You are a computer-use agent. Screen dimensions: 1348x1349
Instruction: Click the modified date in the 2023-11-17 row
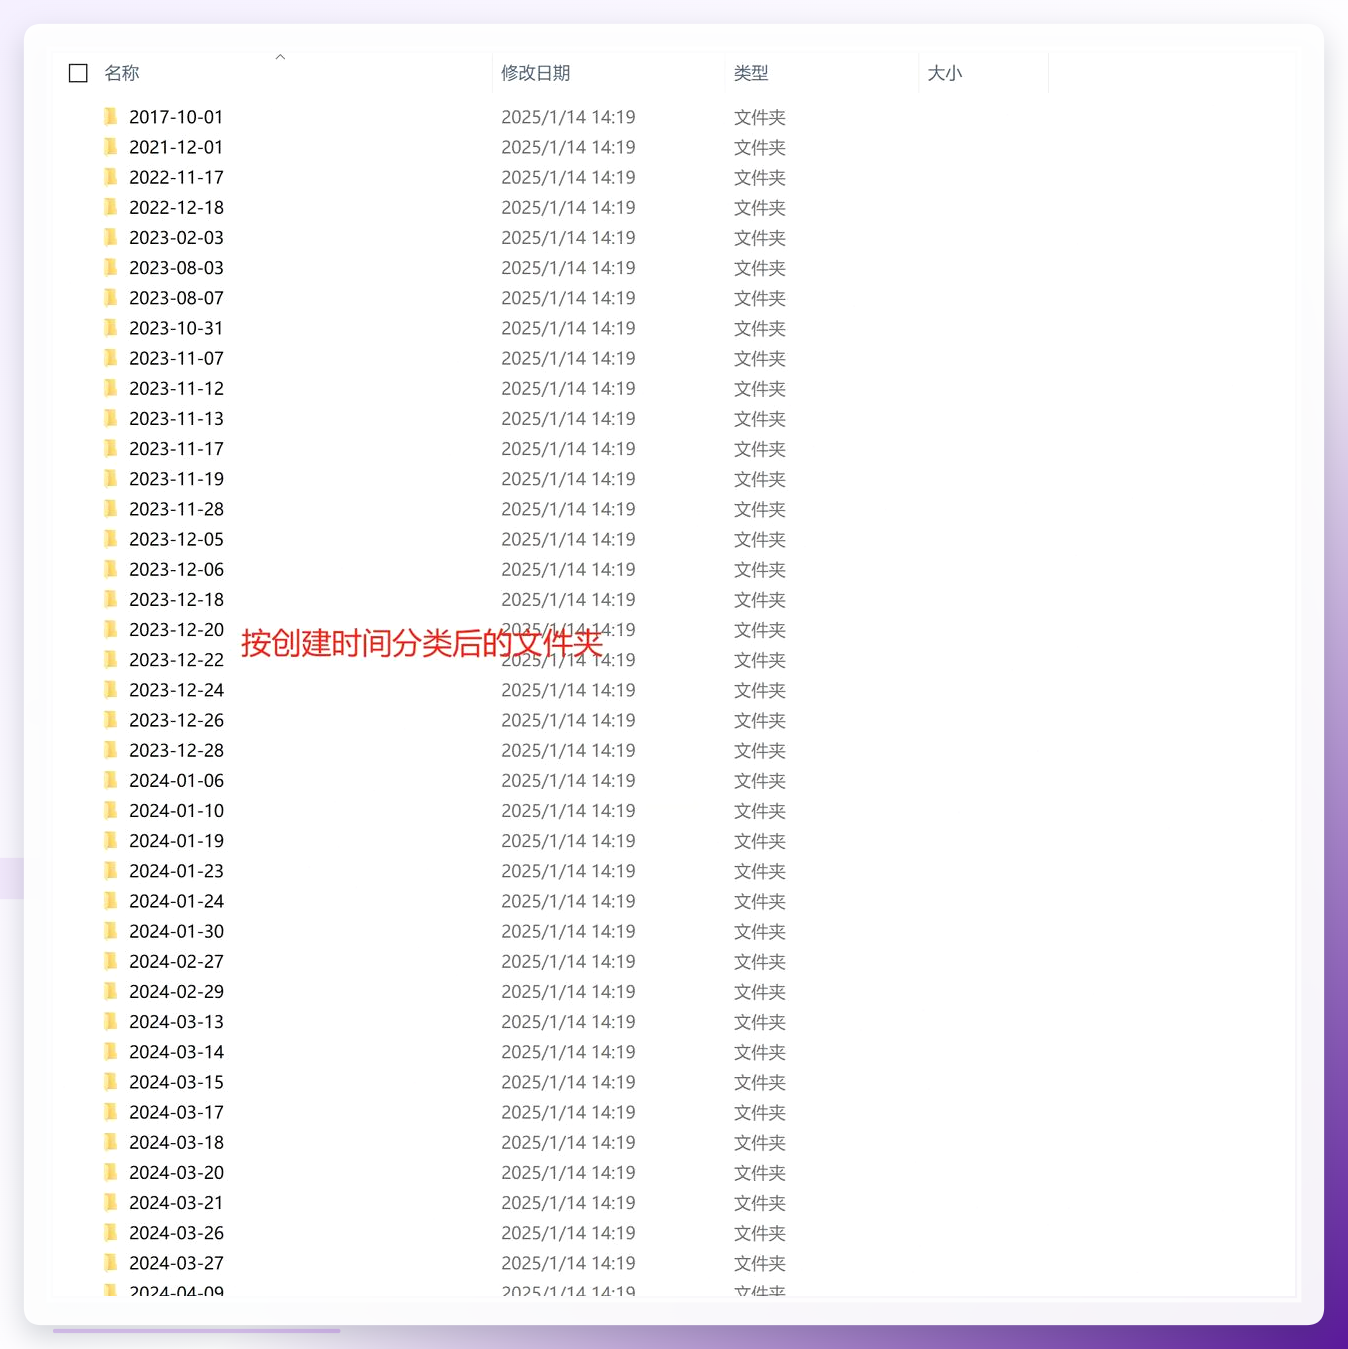[x=568, y=449]
